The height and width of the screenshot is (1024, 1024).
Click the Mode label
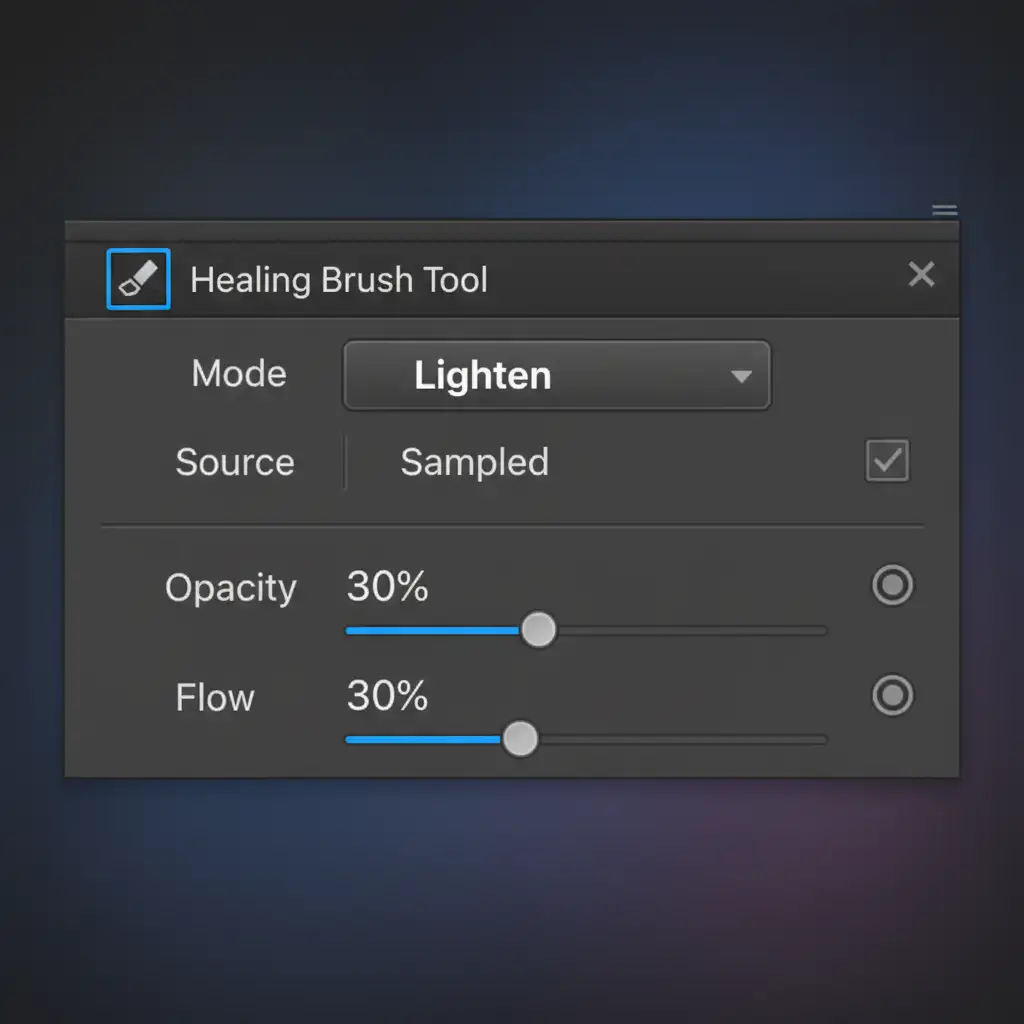point(239,374)
